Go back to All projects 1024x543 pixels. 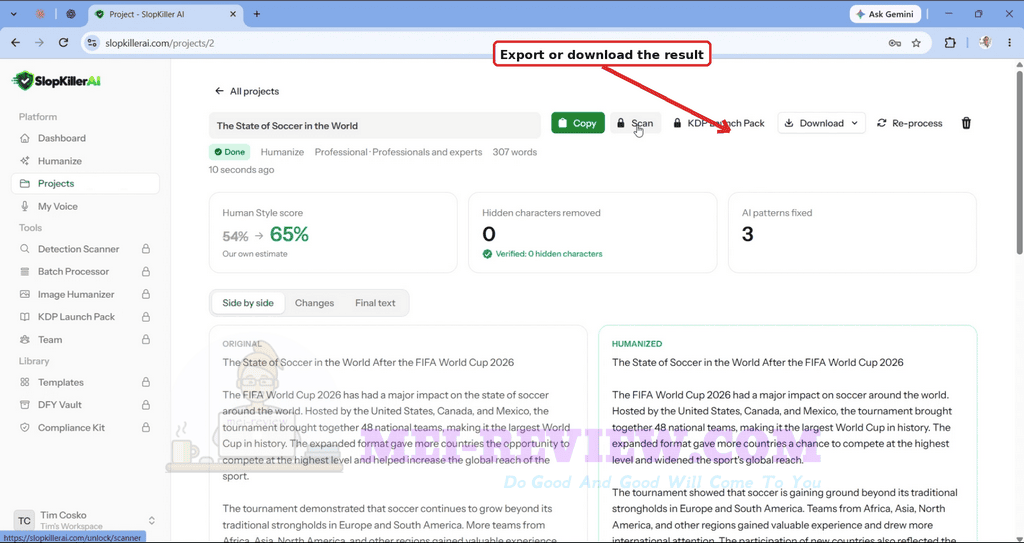click(x=247, y=91)
